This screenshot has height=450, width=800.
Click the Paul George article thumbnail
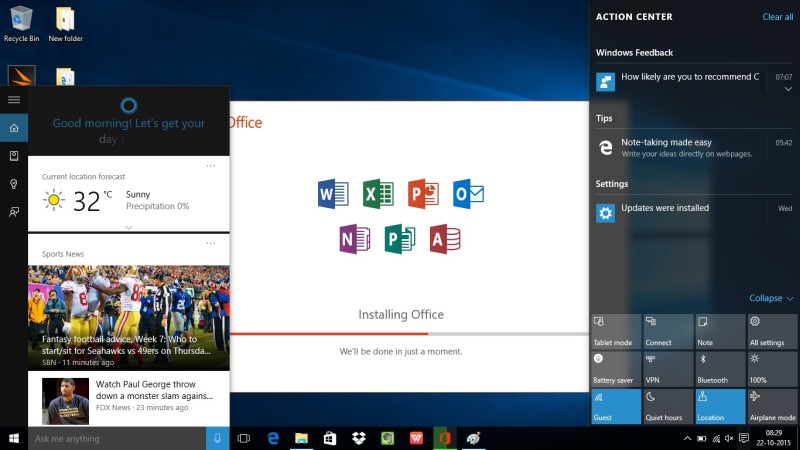65,401
